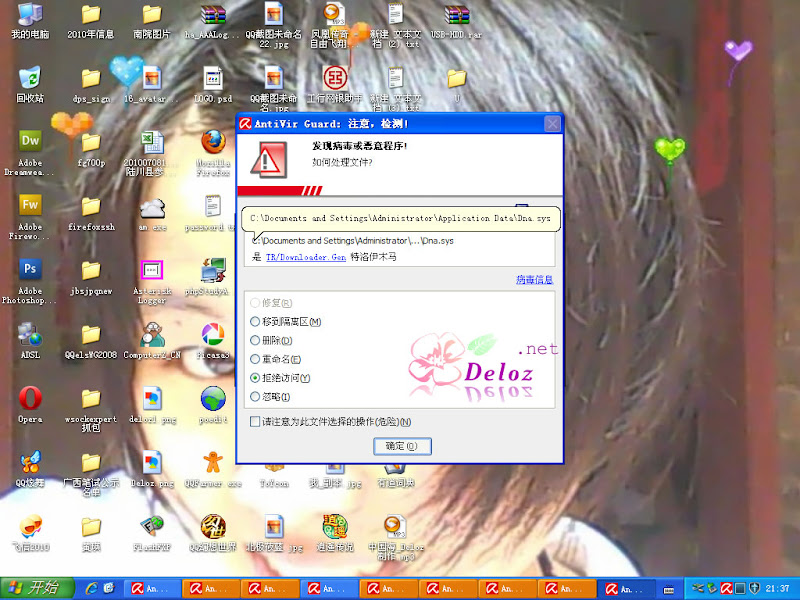
Task: Open the TR/Downloader.Gen link
Action: (x=306, y=257)
